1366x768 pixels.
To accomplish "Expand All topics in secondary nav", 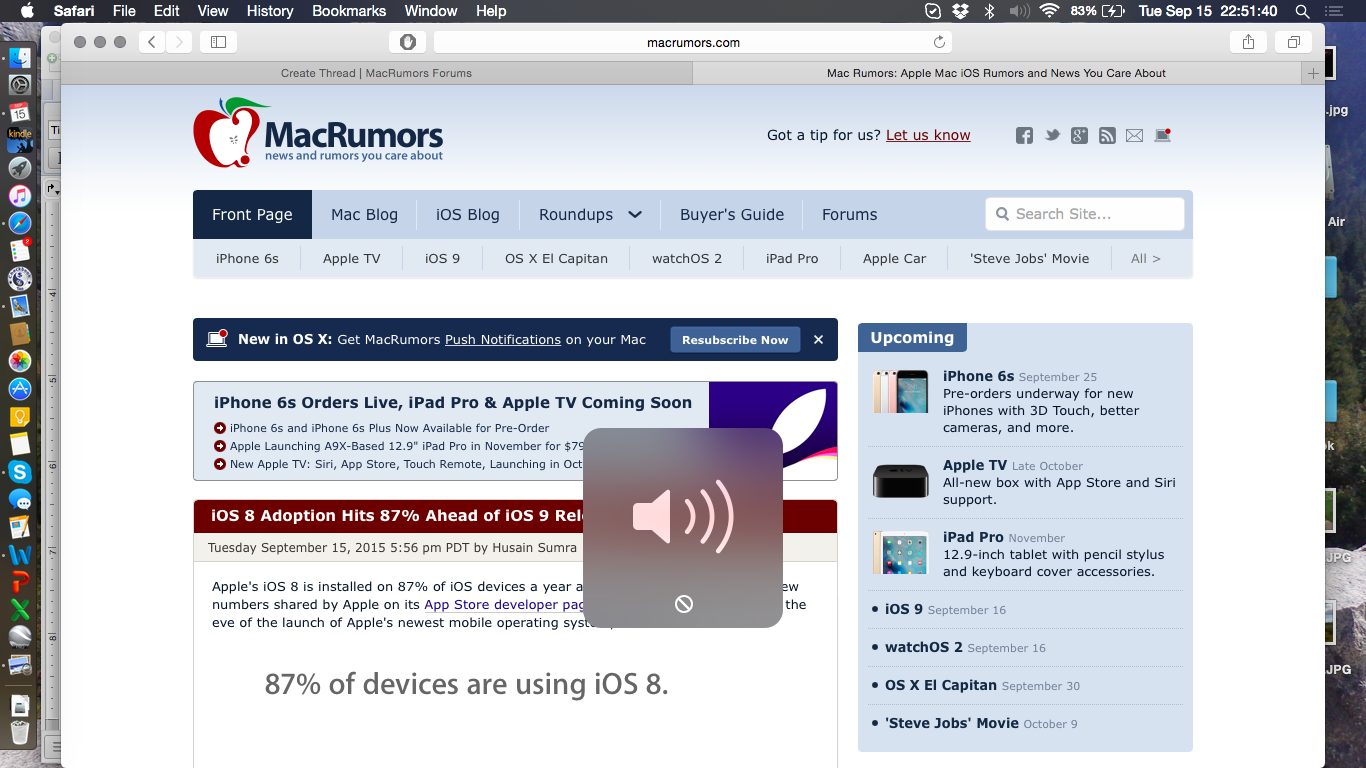I will point(1146,258).
